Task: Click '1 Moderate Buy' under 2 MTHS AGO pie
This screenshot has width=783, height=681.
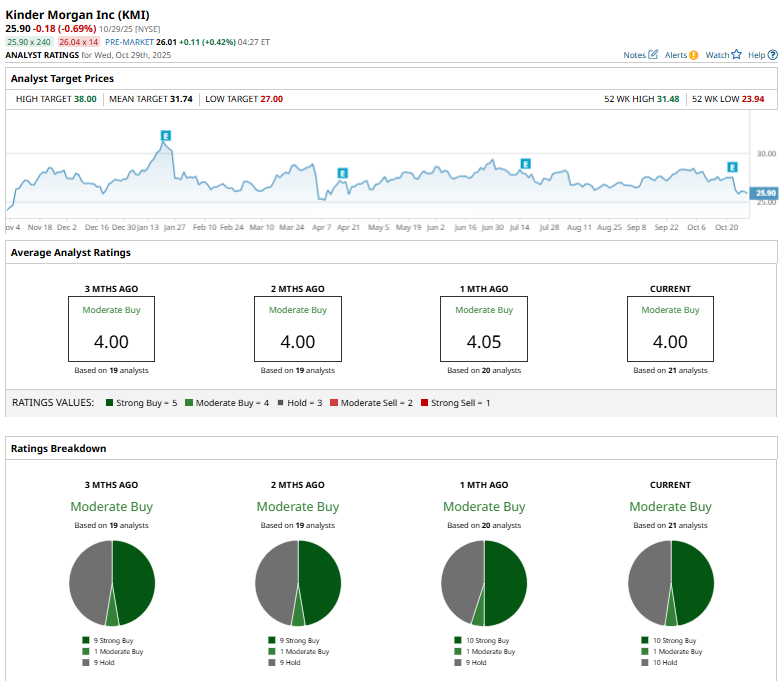Action: pyautogui.click(x=305, y=652)
